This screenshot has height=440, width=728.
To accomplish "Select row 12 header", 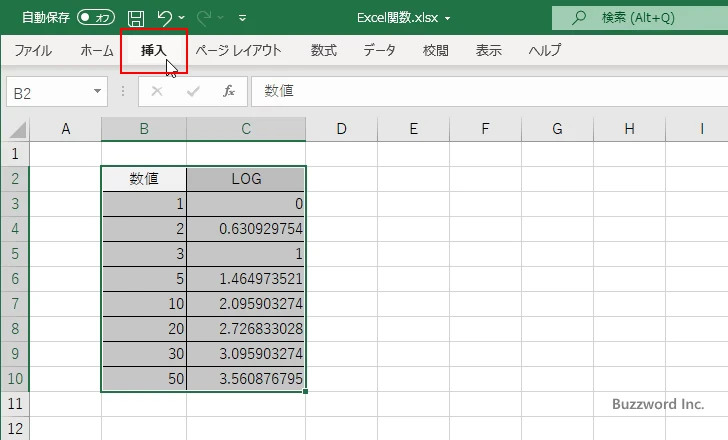I will [x=15, y=428].
